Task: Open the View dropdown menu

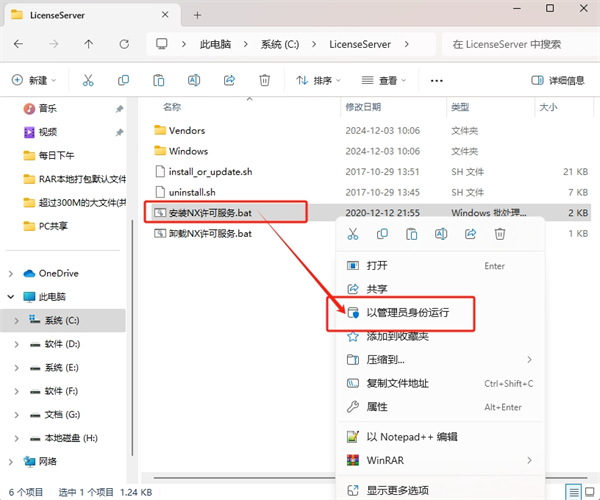Action: click(x=384, y=80)
